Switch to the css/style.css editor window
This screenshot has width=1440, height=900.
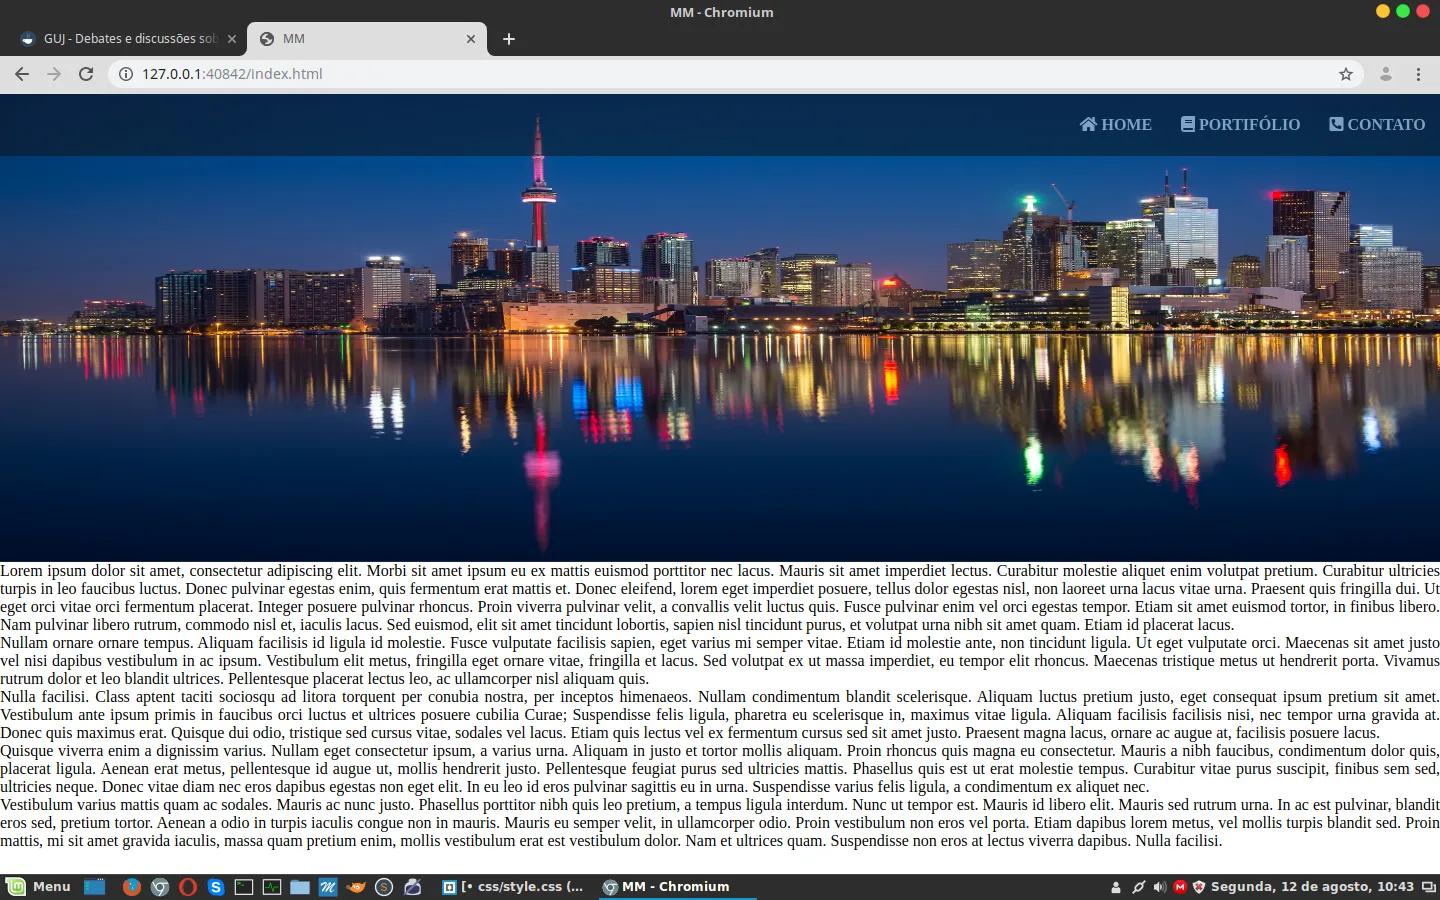point(514,887)
